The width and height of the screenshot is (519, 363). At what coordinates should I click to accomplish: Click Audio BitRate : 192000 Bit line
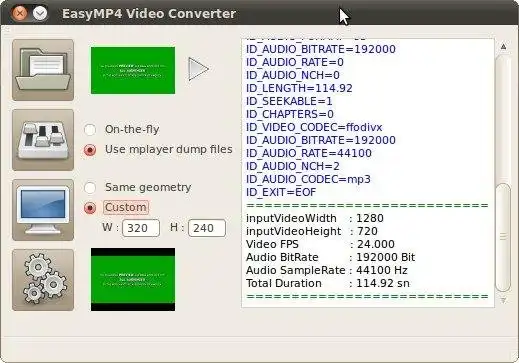coord(330,257)
